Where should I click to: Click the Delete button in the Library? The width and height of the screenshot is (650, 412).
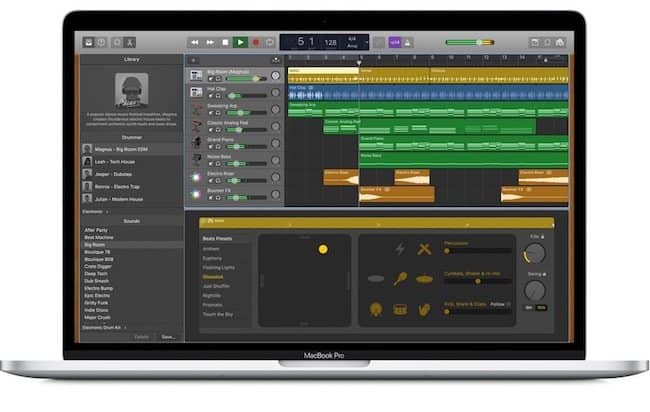click(141, 337)
